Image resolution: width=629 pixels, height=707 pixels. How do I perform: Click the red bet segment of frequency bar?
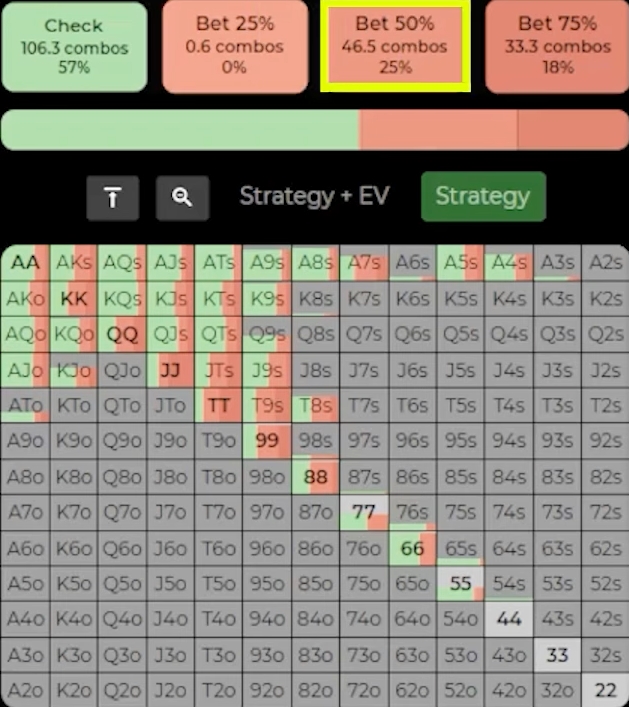pos(438,130)
